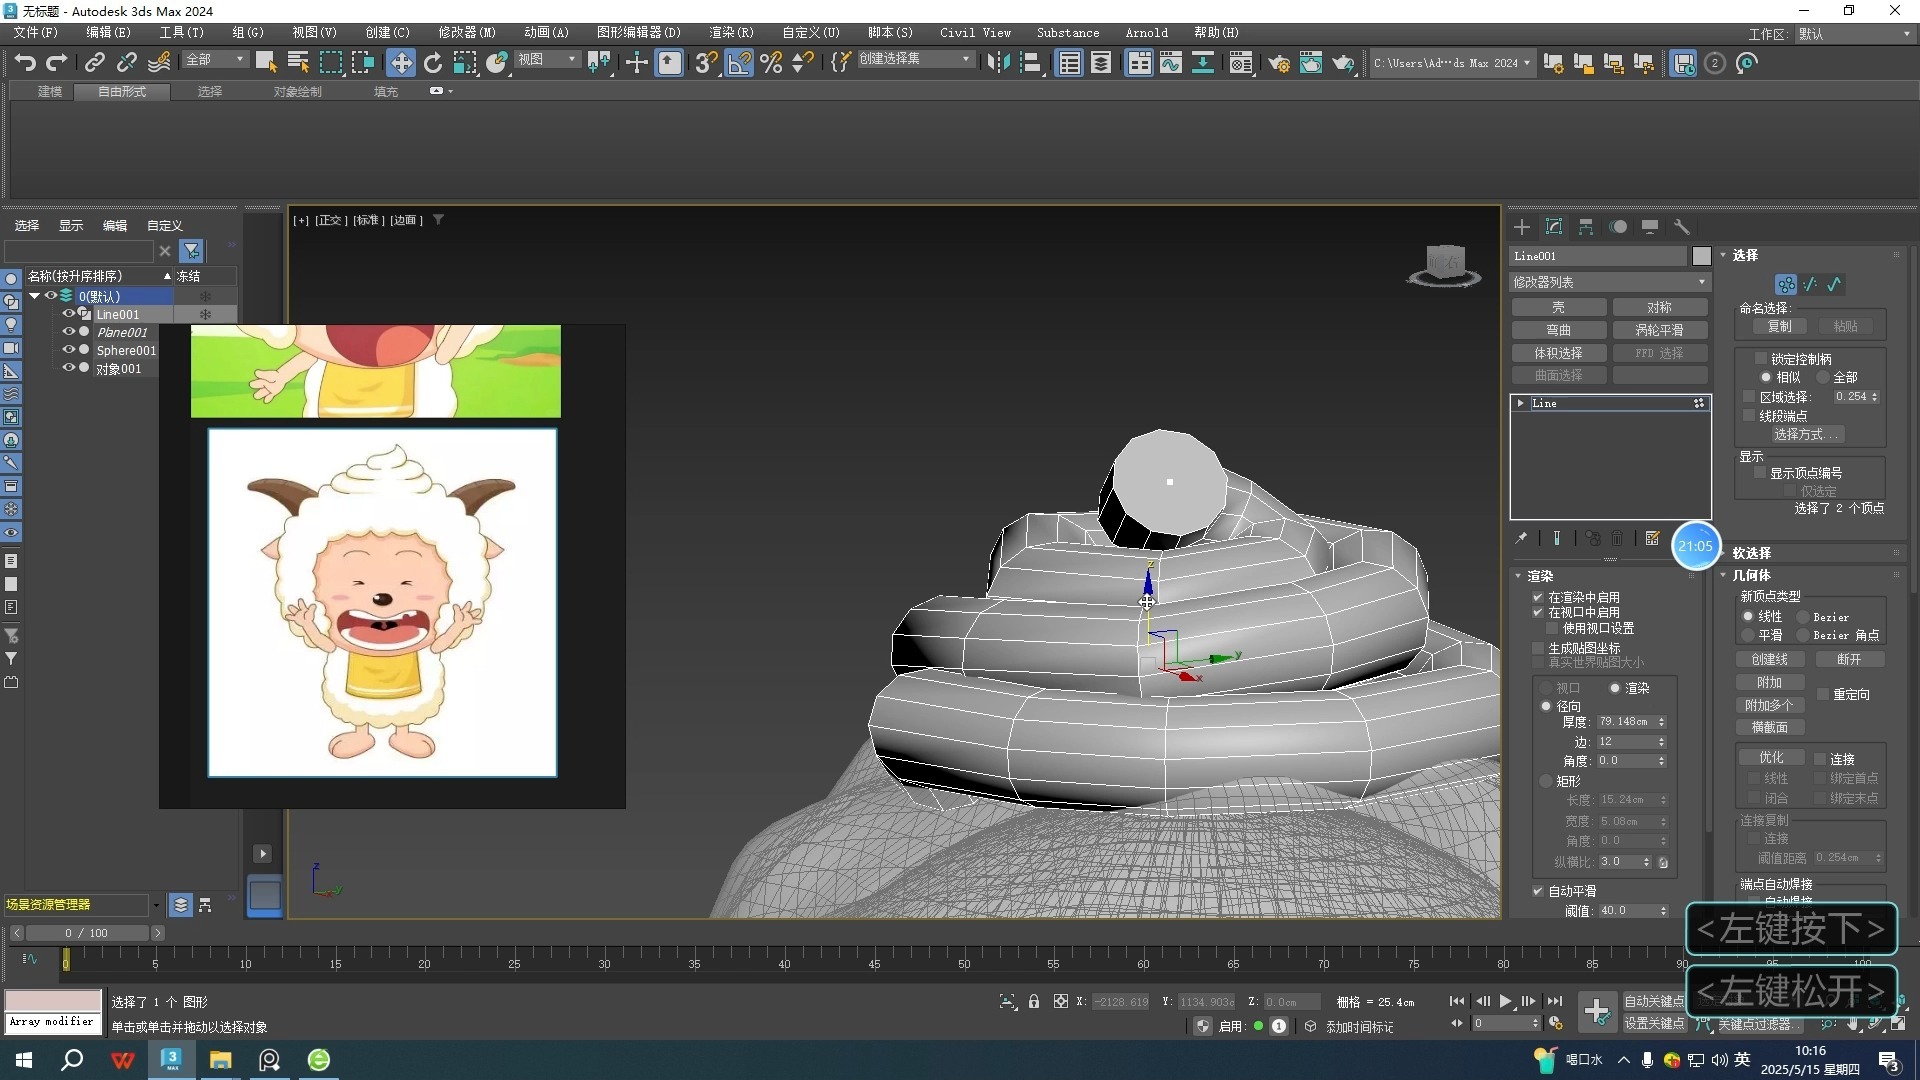Screen dimensions: 1920x1080
Task: Click the Create Line (创建线) button
Action: (x=1770, y=659)
